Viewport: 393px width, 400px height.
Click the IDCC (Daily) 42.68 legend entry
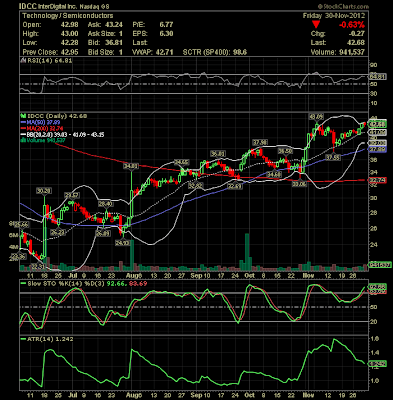pyautogui.click(x=57, y=116)
